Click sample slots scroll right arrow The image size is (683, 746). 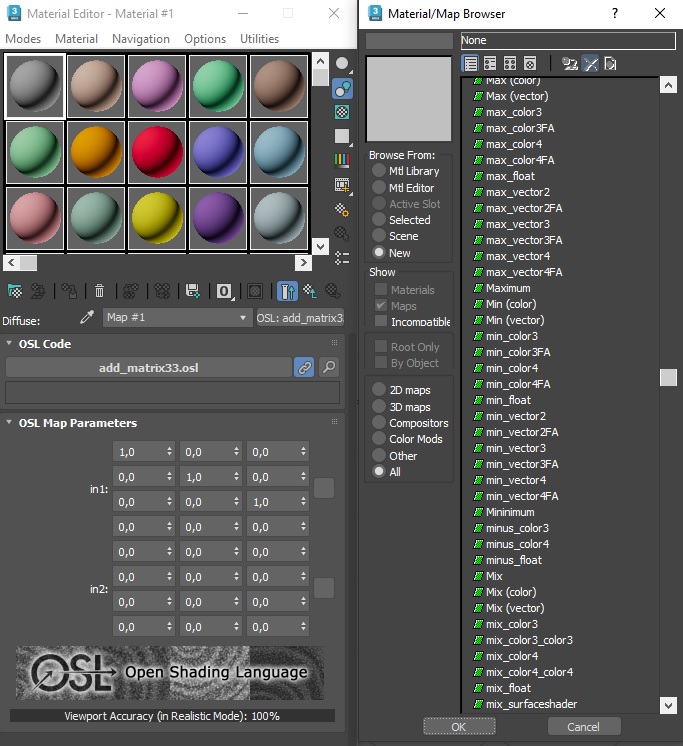coord(303,263)
